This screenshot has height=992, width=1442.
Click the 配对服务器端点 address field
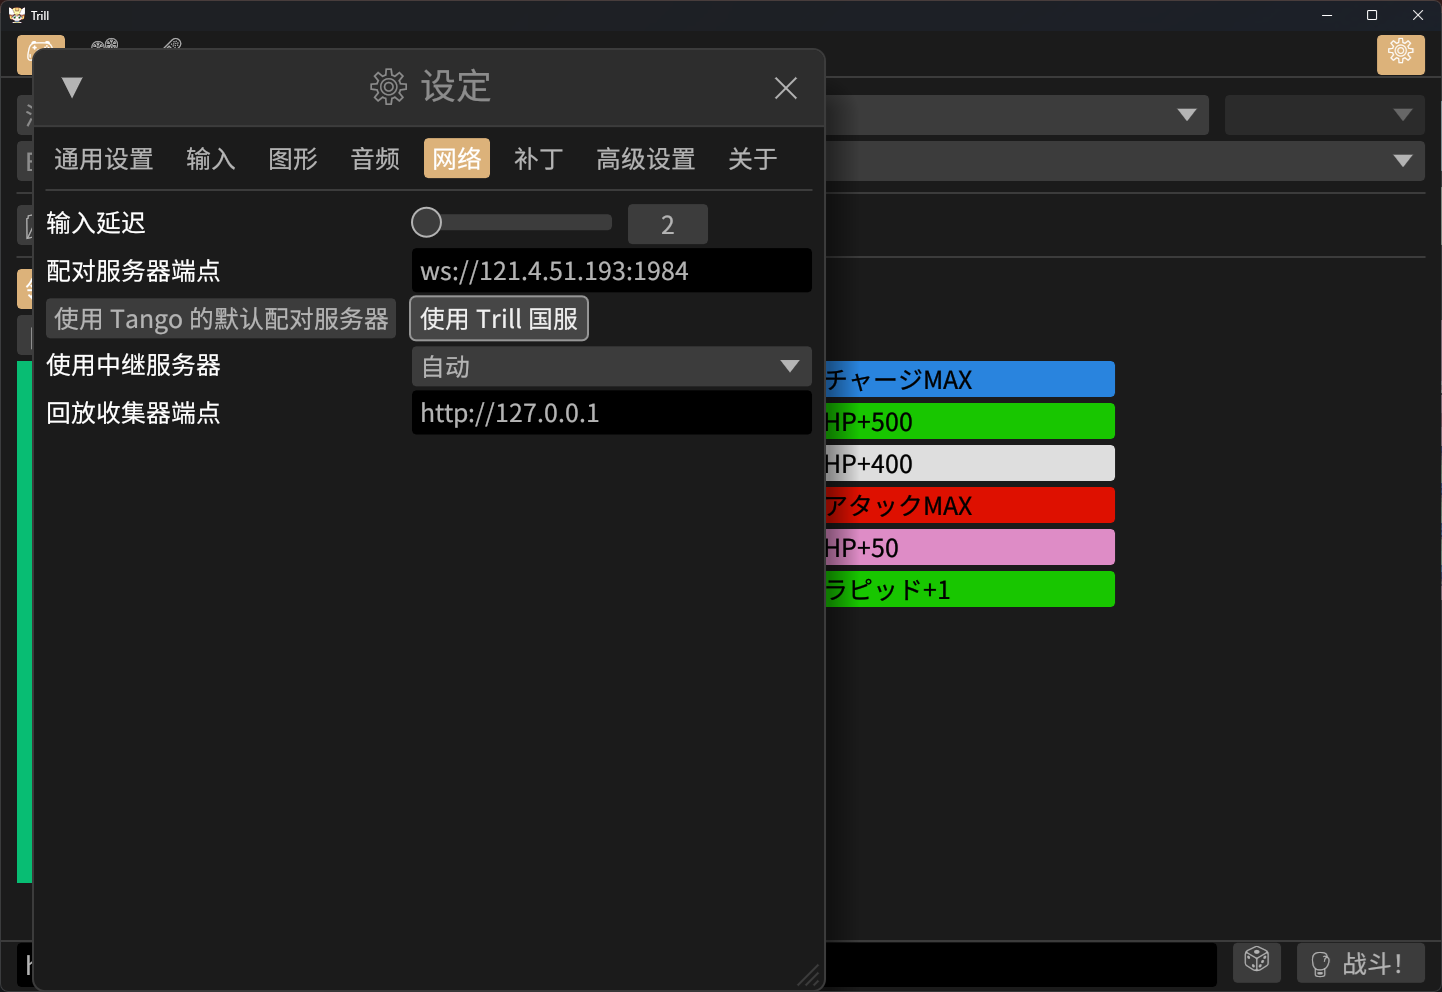[611, 271]
